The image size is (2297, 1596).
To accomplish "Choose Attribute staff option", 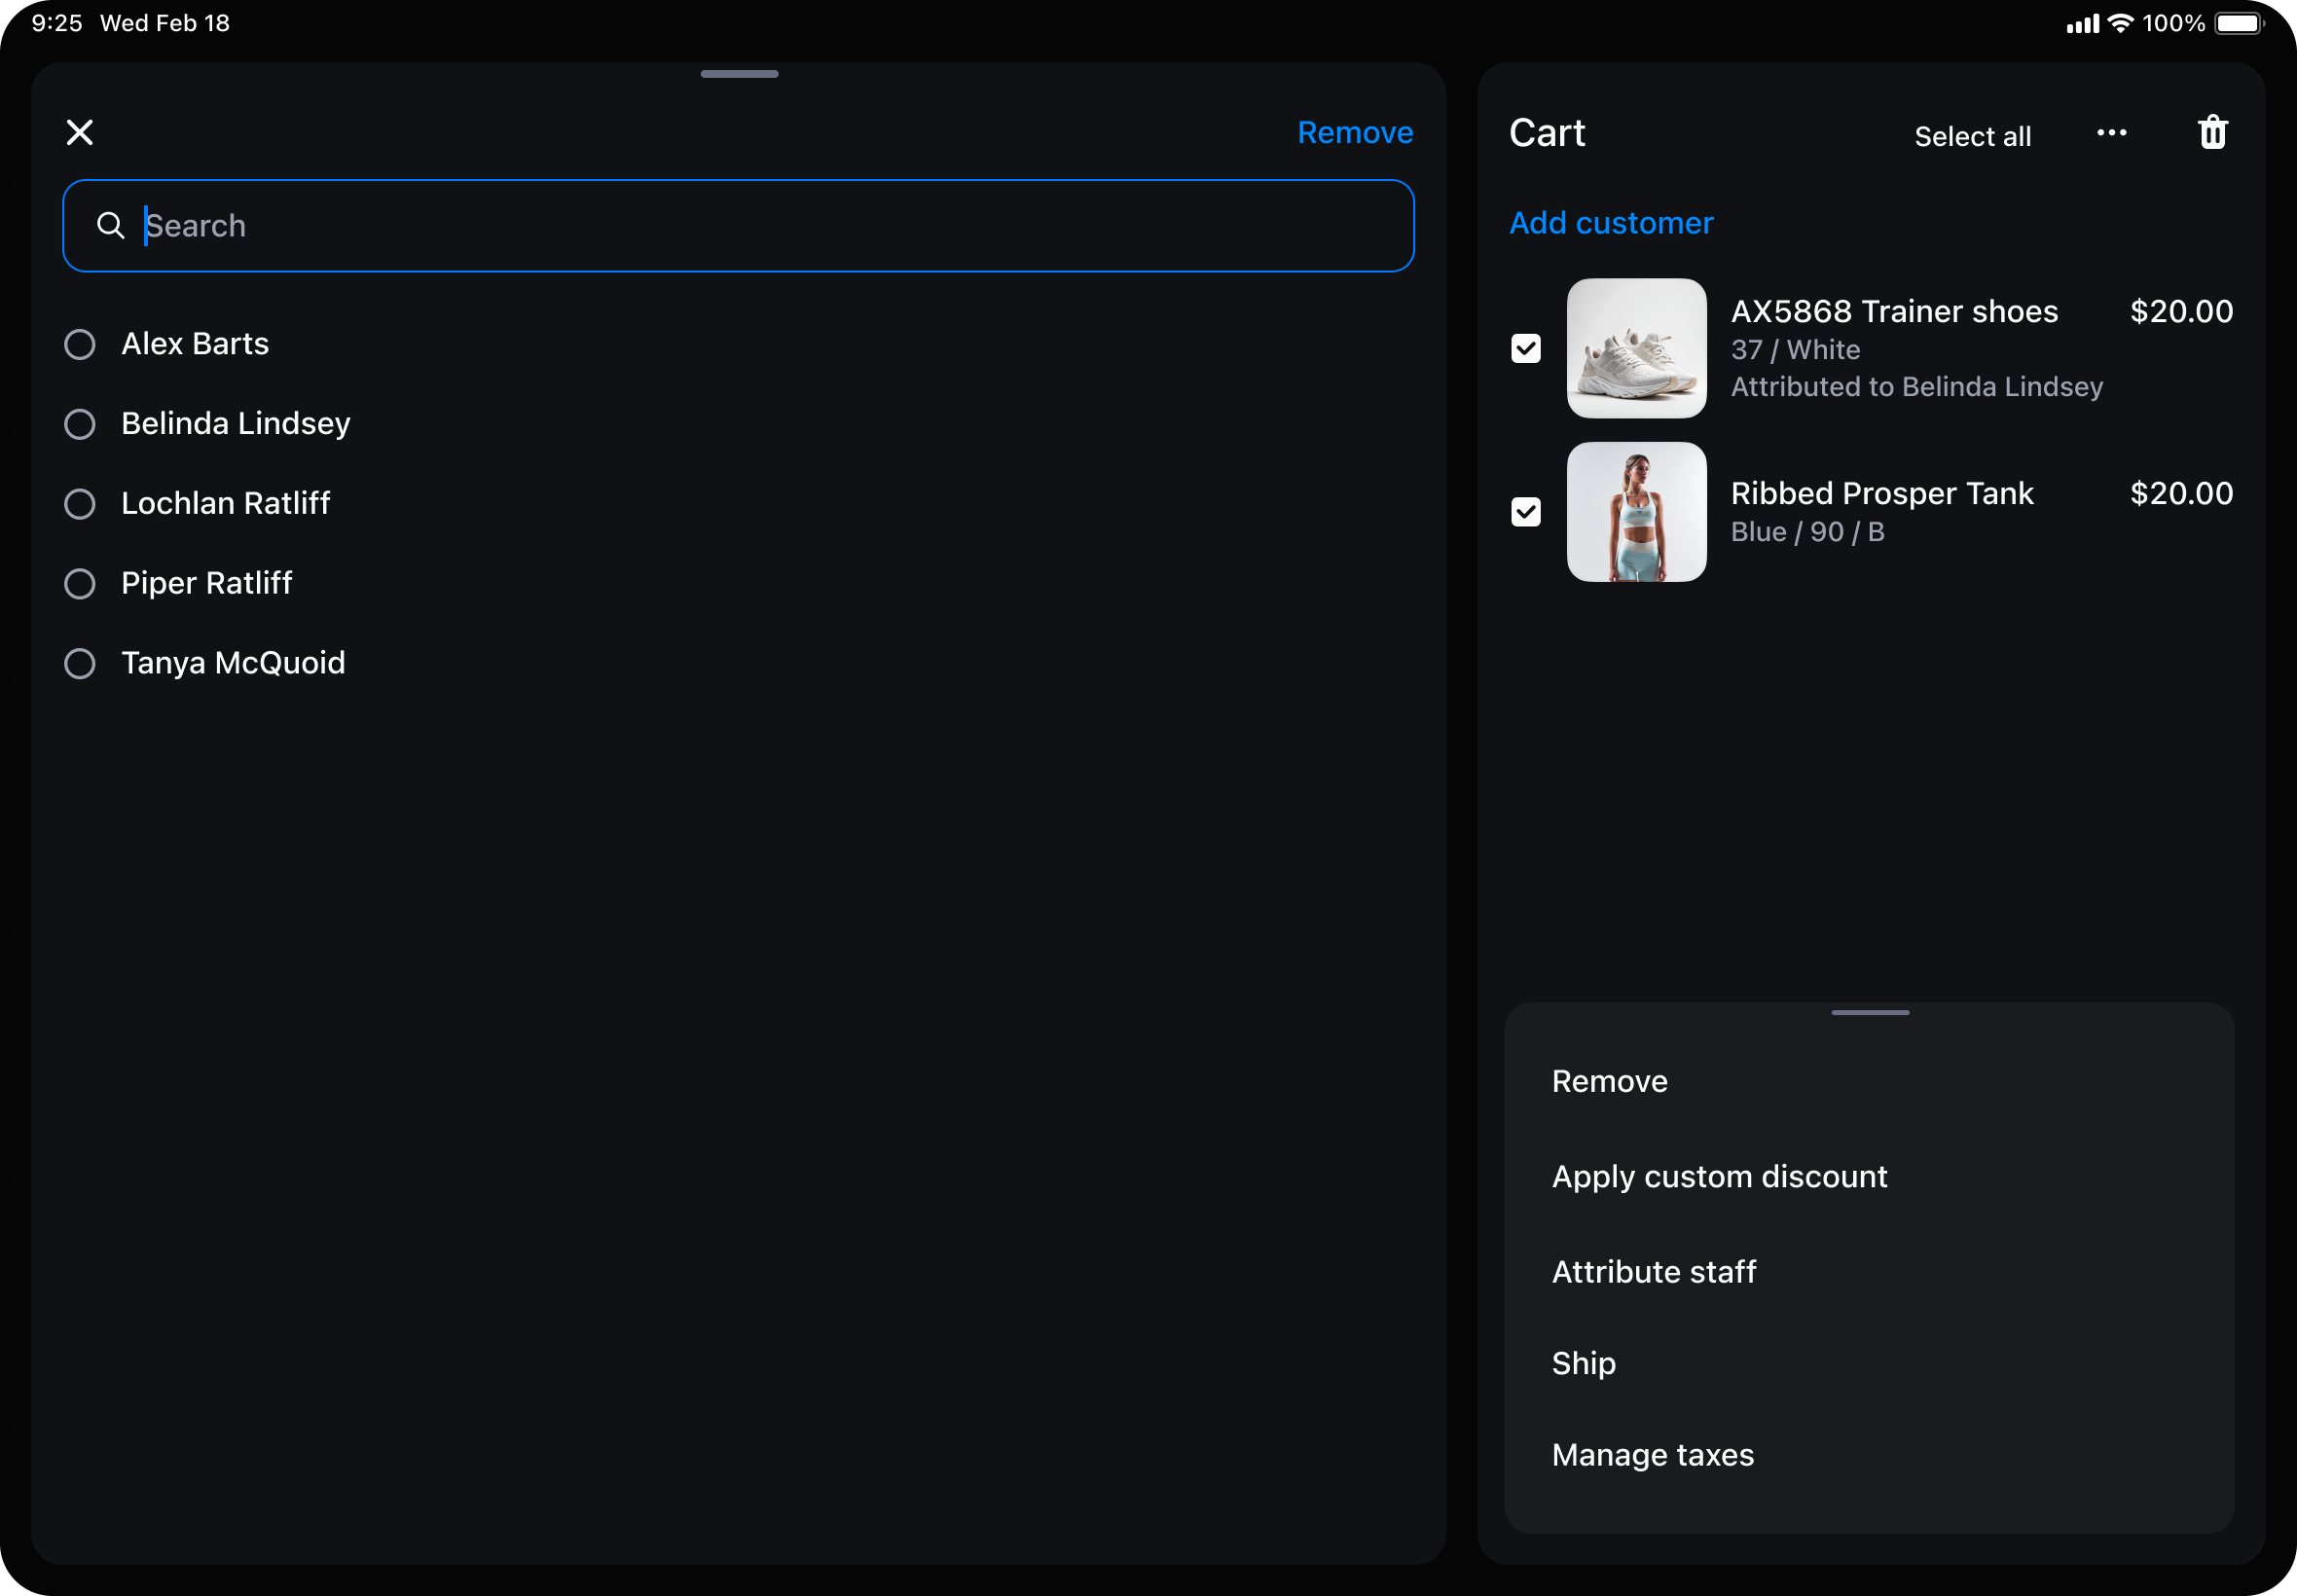I will point(1653,1271).
